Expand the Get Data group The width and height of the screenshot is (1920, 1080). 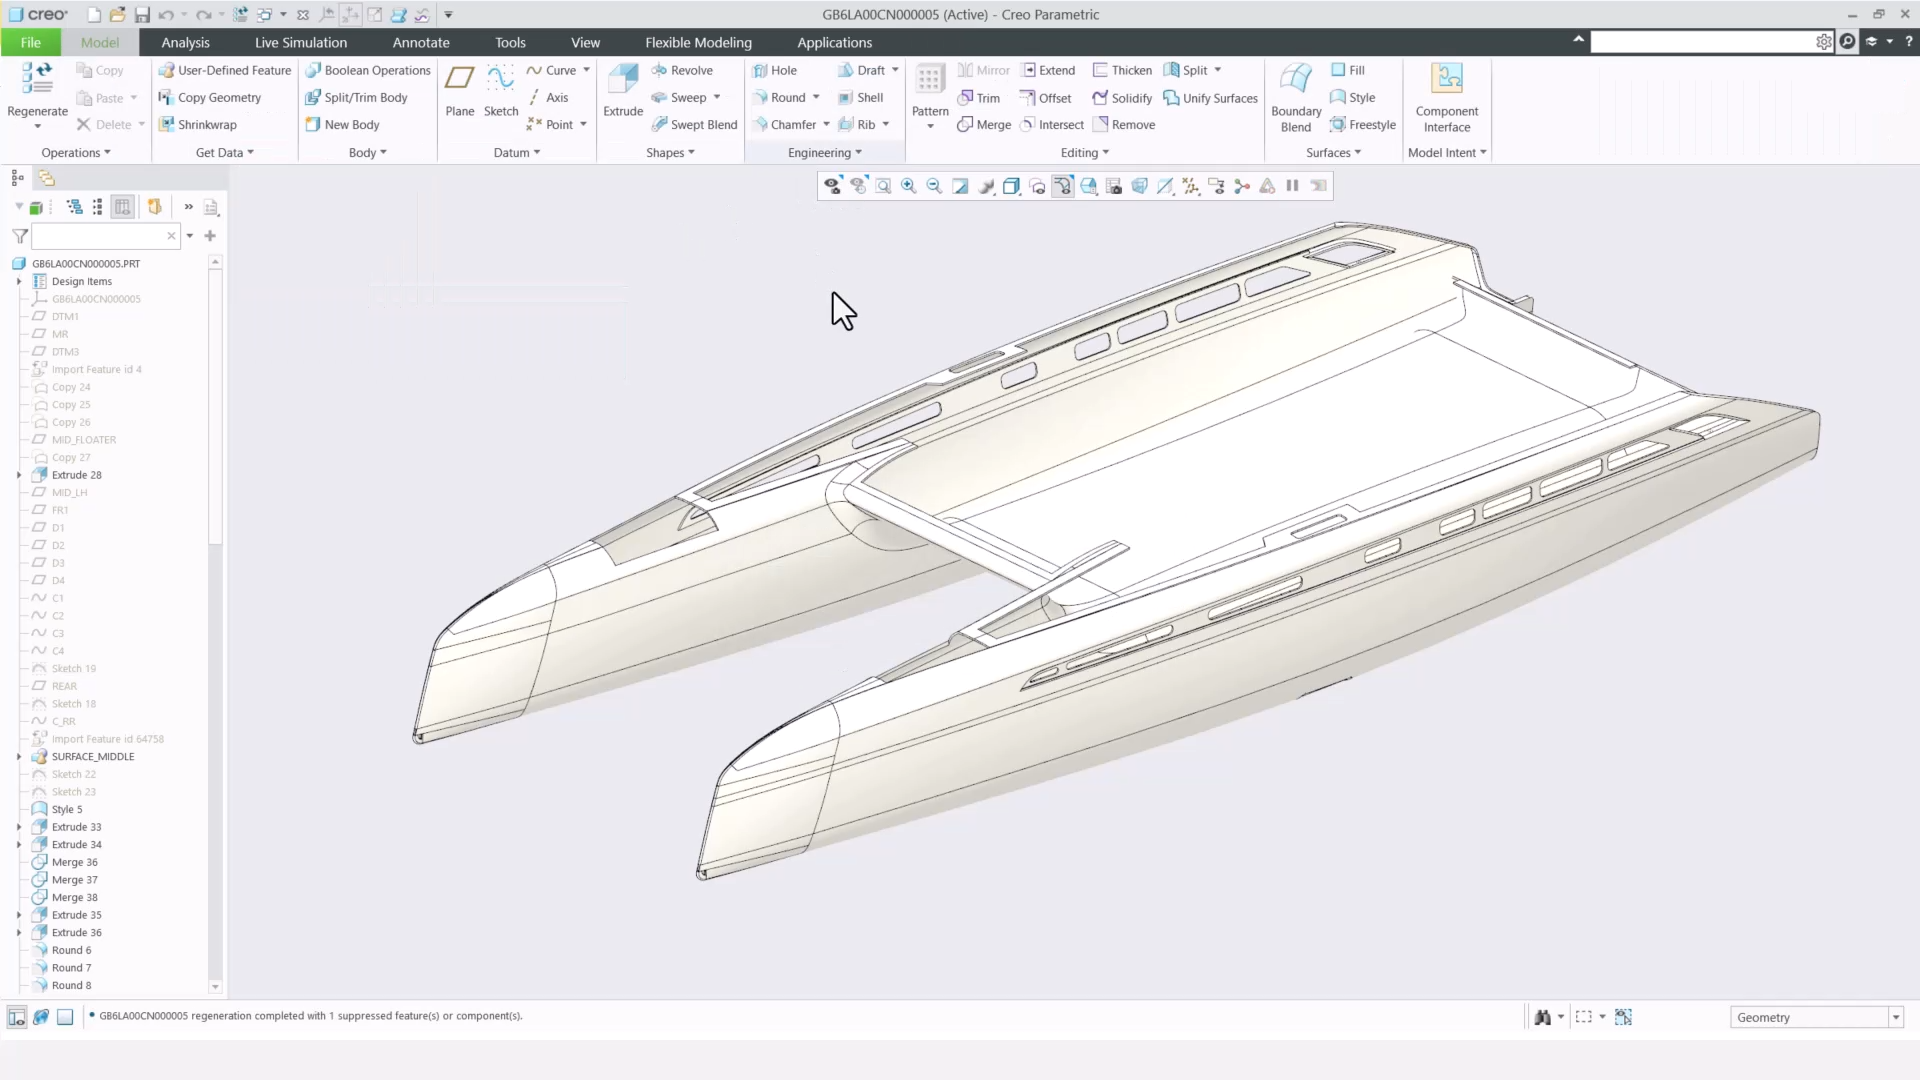pos(225,152)
